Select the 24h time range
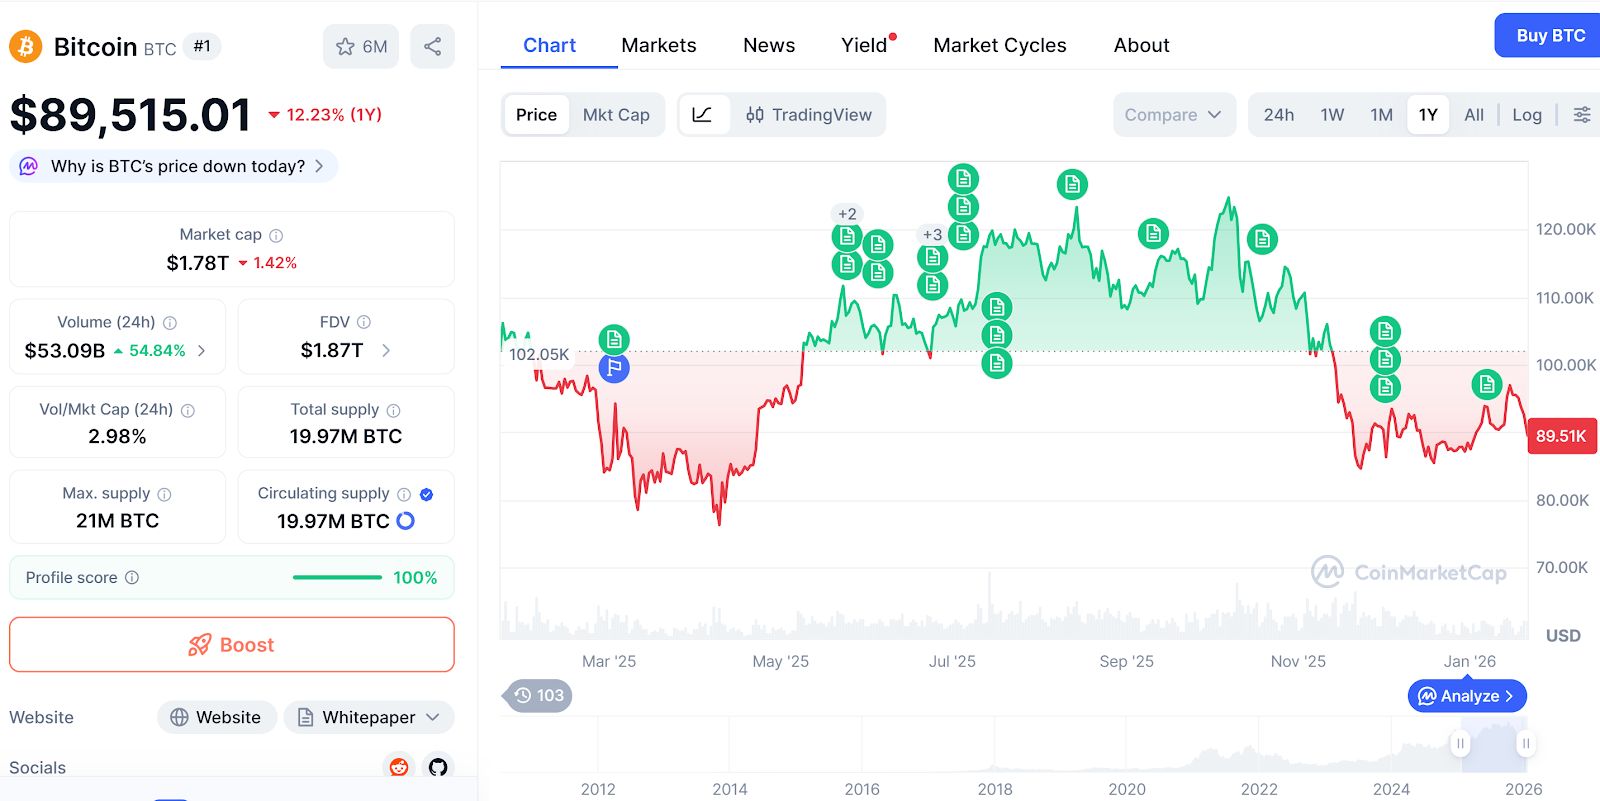 (1278, 114)
